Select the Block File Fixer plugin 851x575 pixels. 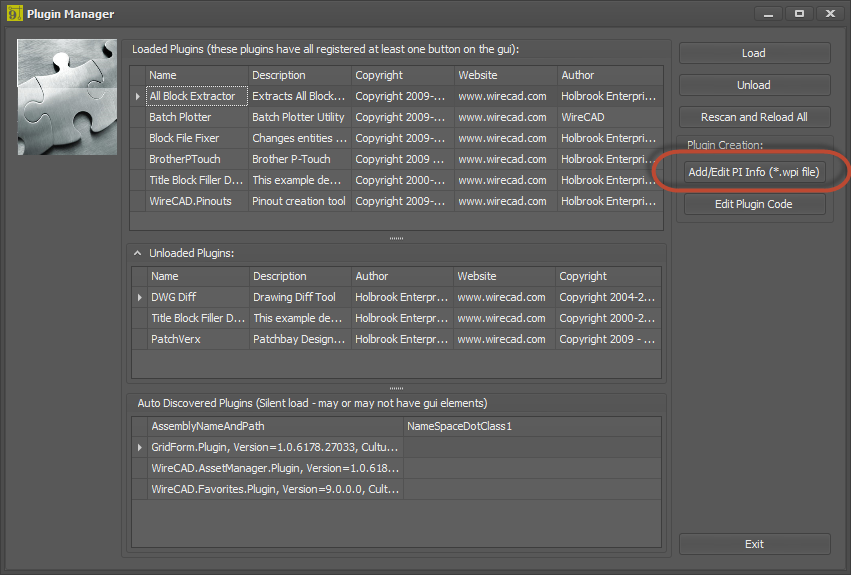197,138
